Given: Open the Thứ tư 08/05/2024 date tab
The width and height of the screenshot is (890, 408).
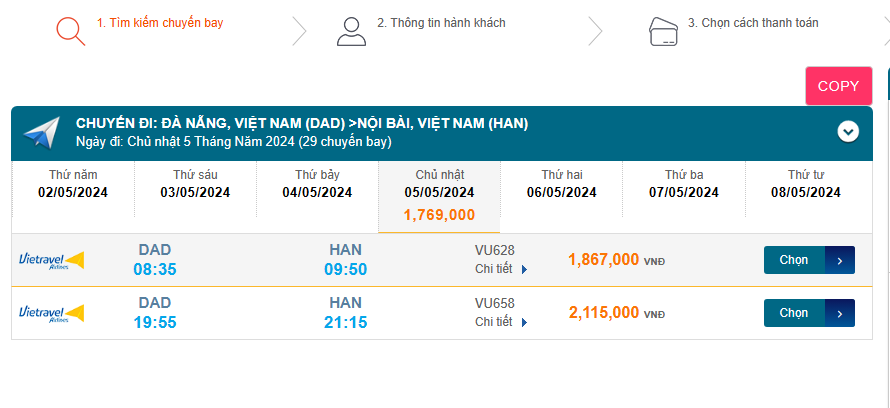Looking at the screenshot, I should point(805,184).
